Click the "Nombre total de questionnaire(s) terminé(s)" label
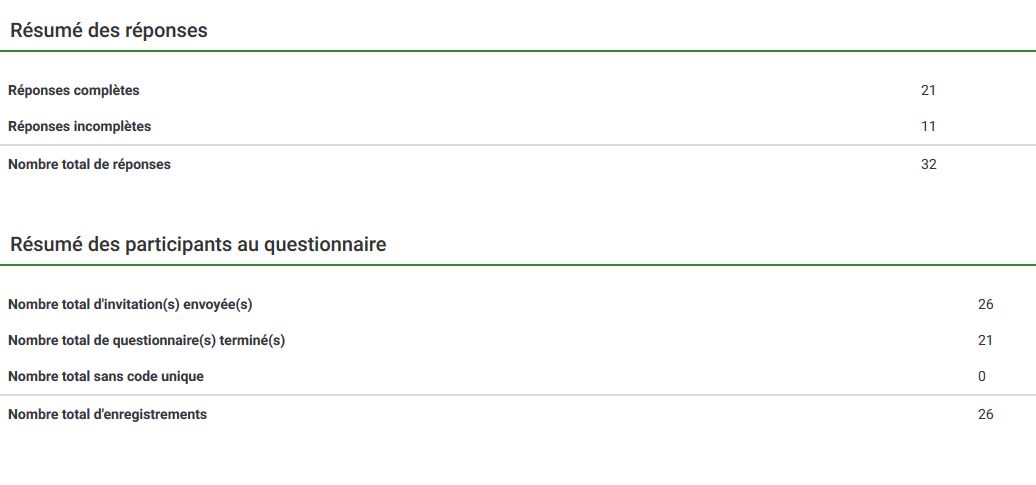1036x485 pixels. (x=146, y=341)
